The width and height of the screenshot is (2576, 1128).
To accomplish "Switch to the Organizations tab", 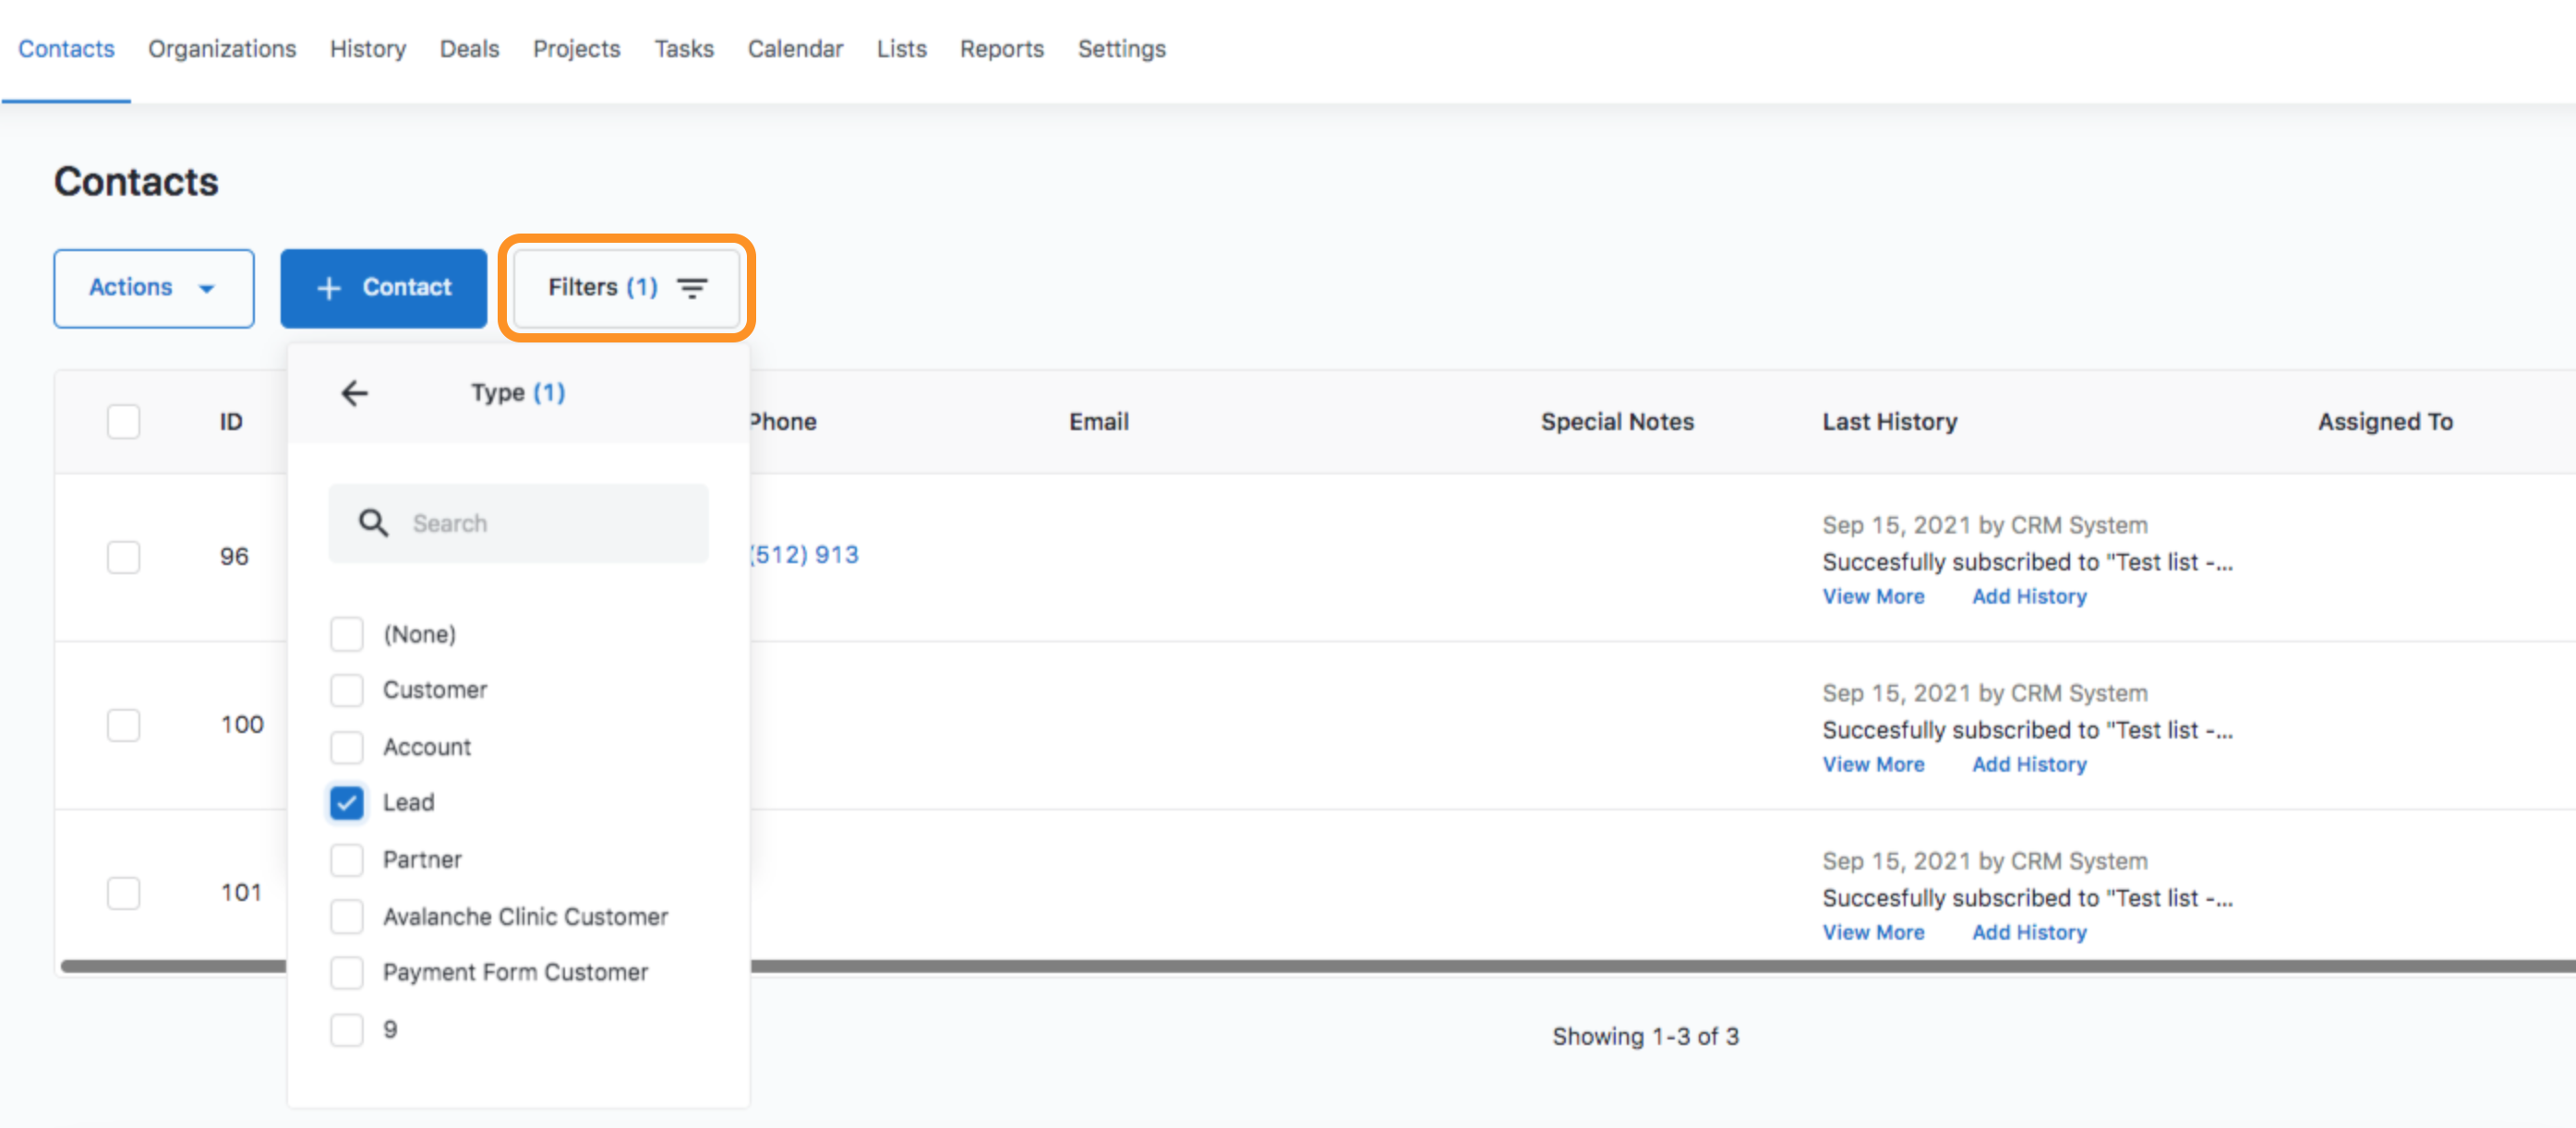I will pyautogui.click(x=222, y=48).
